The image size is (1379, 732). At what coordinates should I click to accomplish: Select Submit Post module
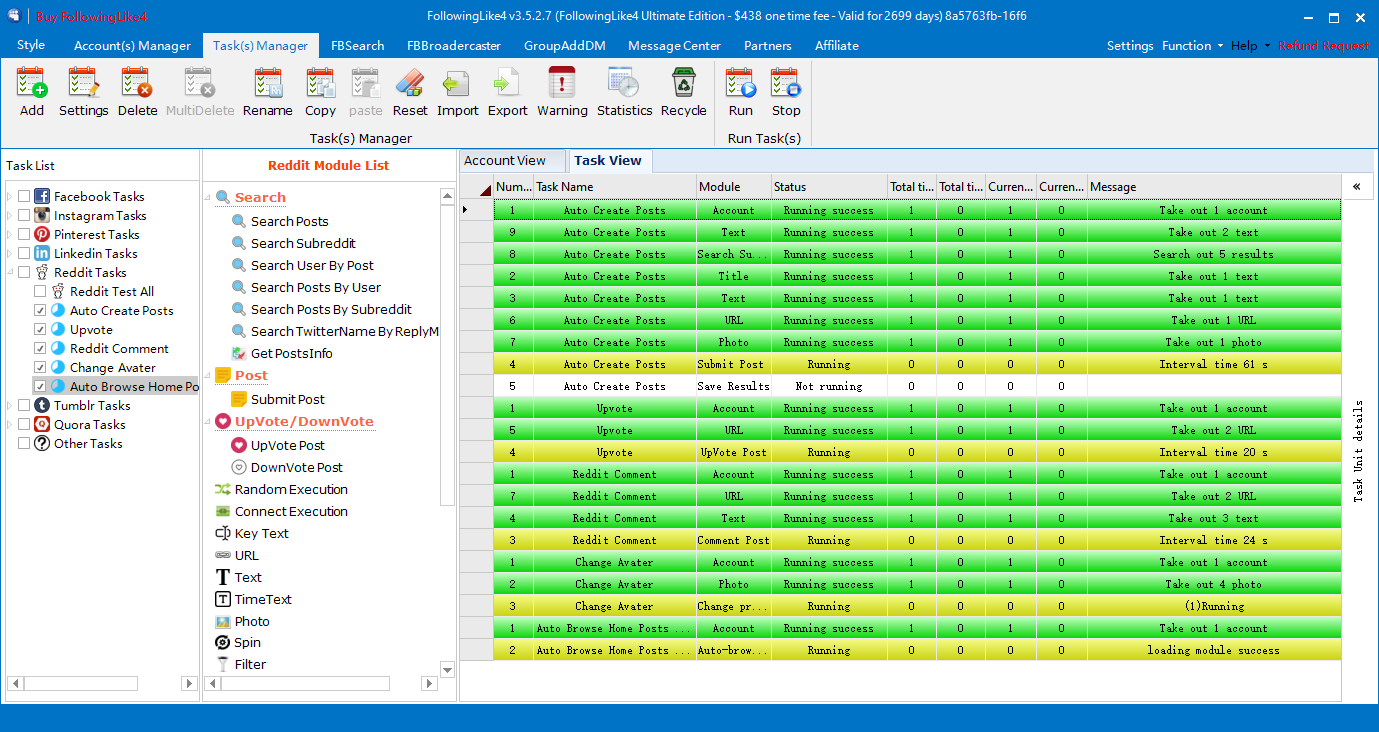pos(287,399)
